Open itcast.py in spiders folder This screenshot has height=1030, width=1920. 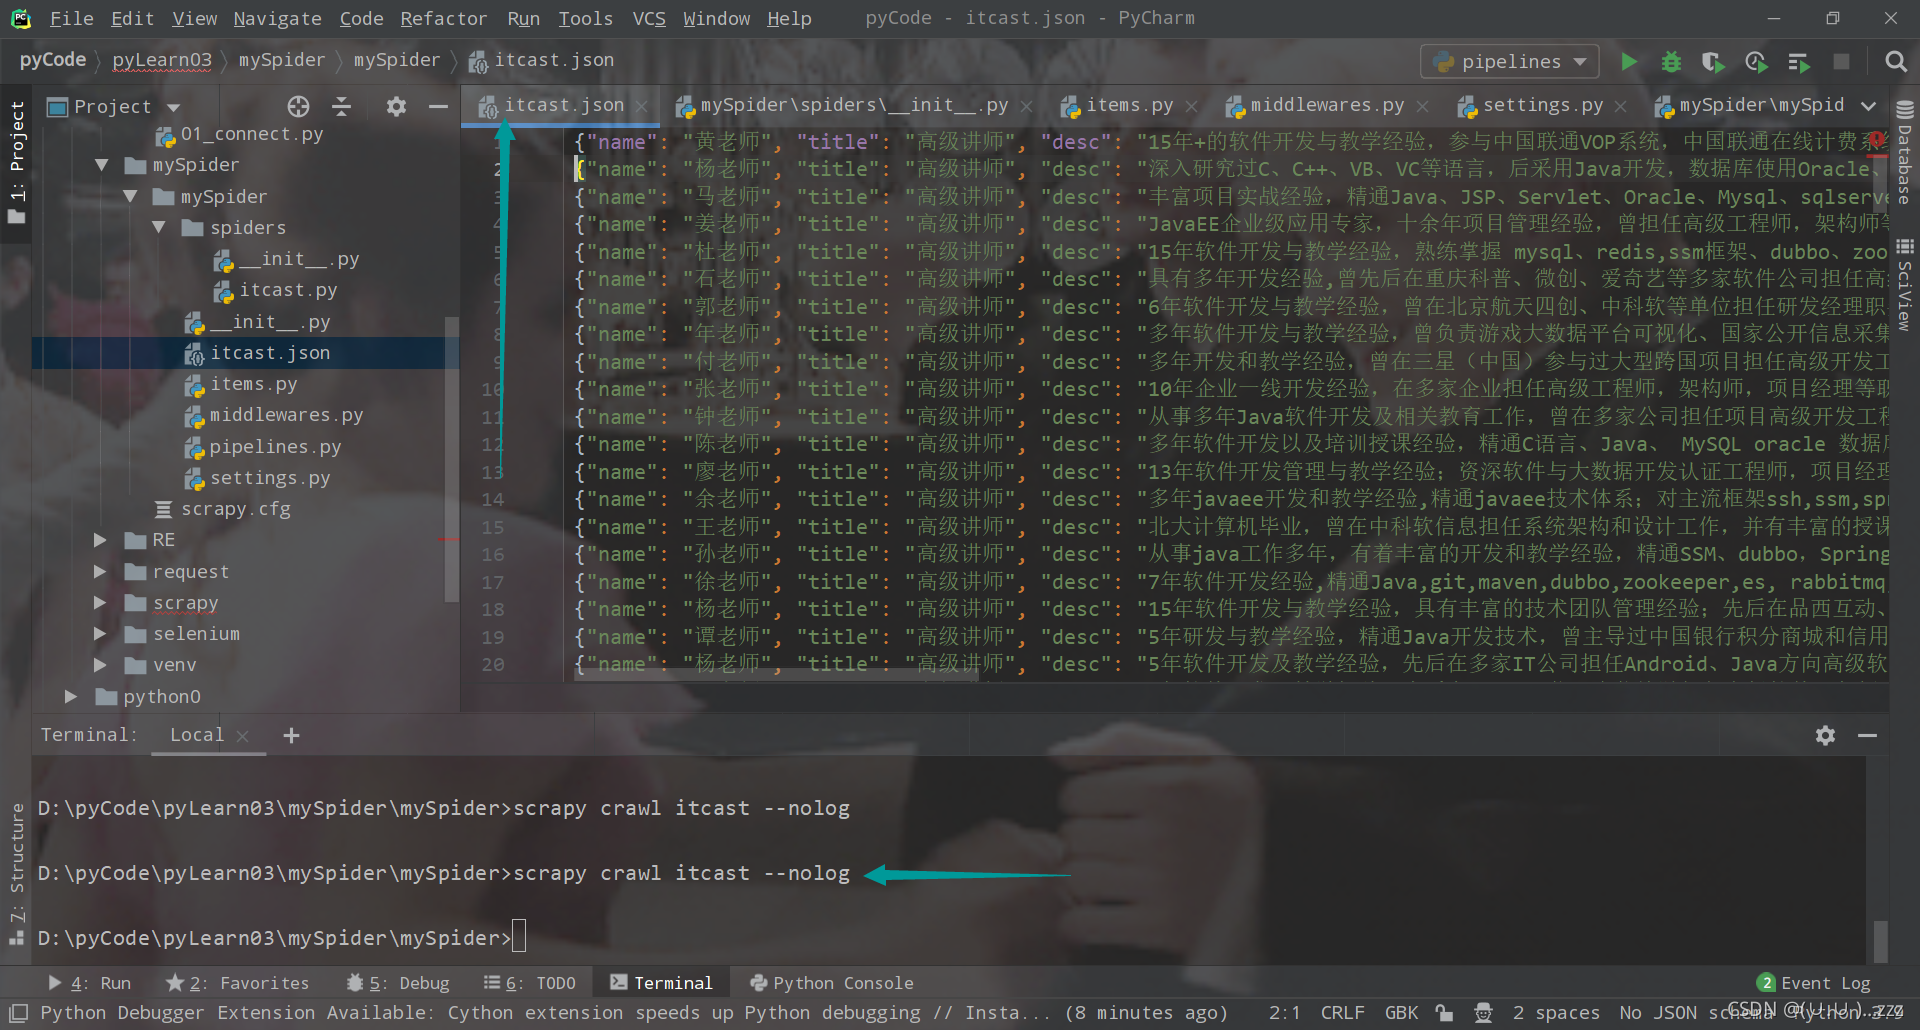coord(288,290)
